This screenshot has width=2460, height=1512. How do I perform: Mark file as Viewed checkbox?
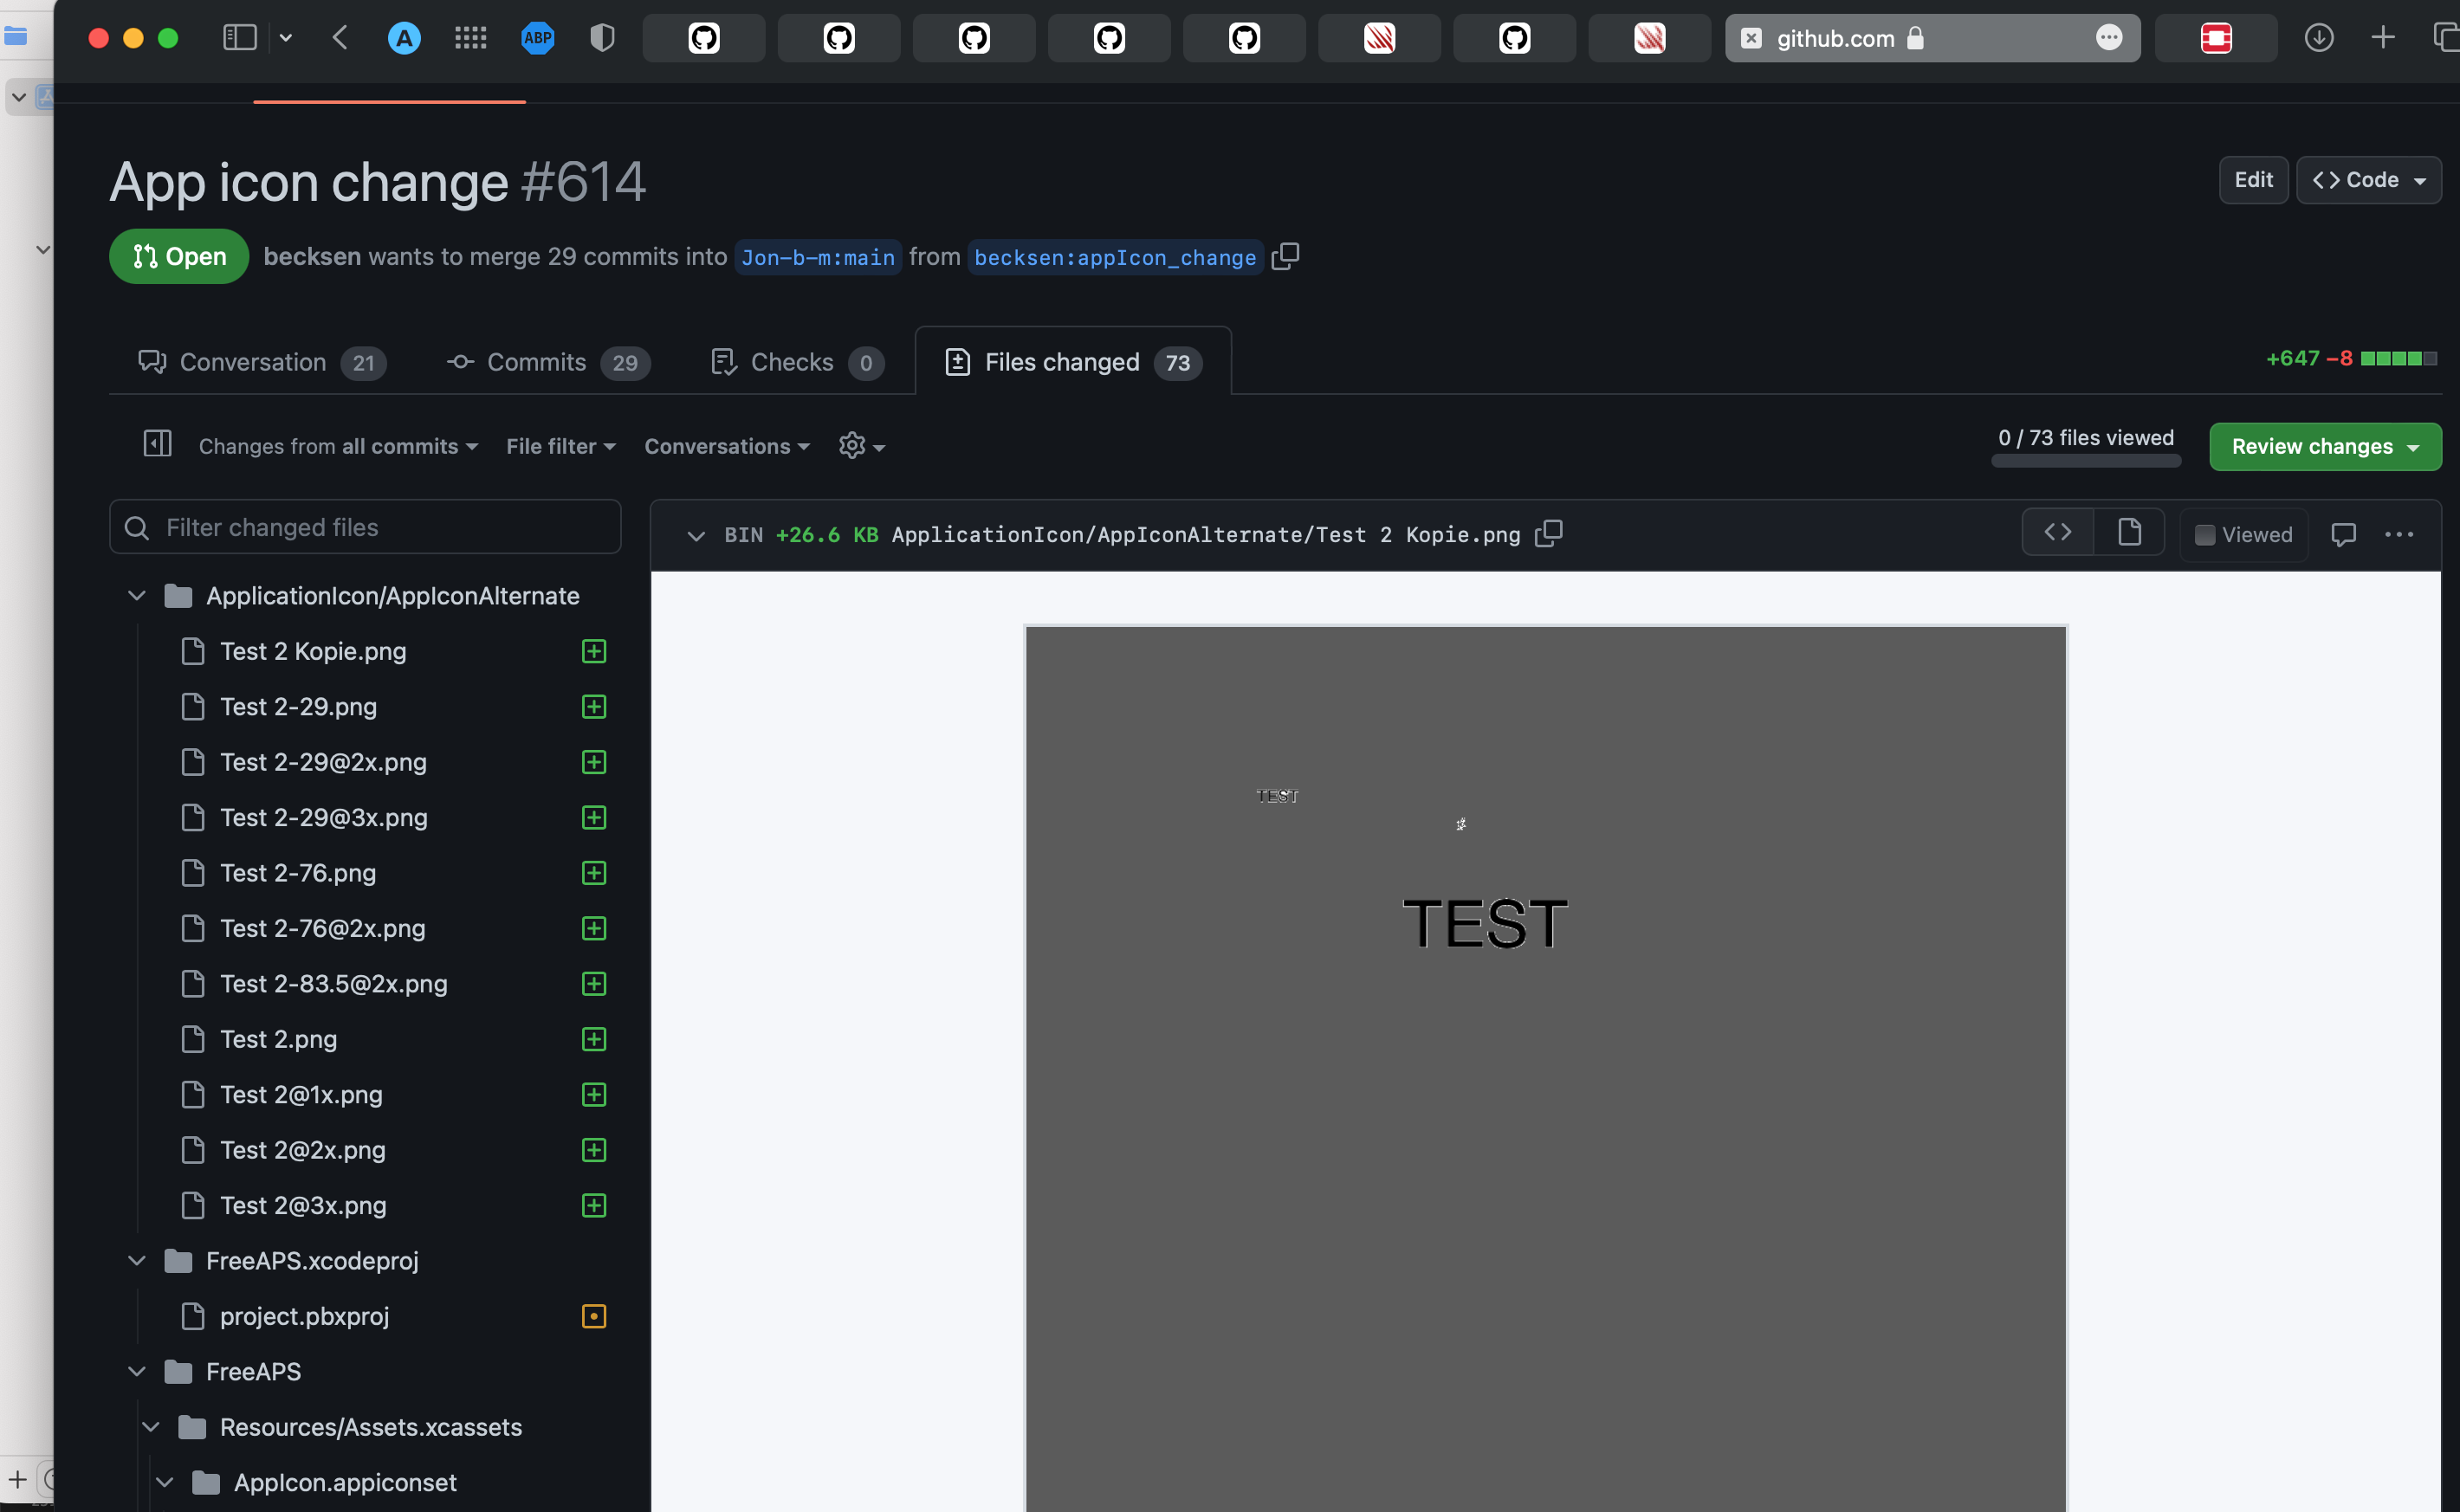pos(2204,535)
